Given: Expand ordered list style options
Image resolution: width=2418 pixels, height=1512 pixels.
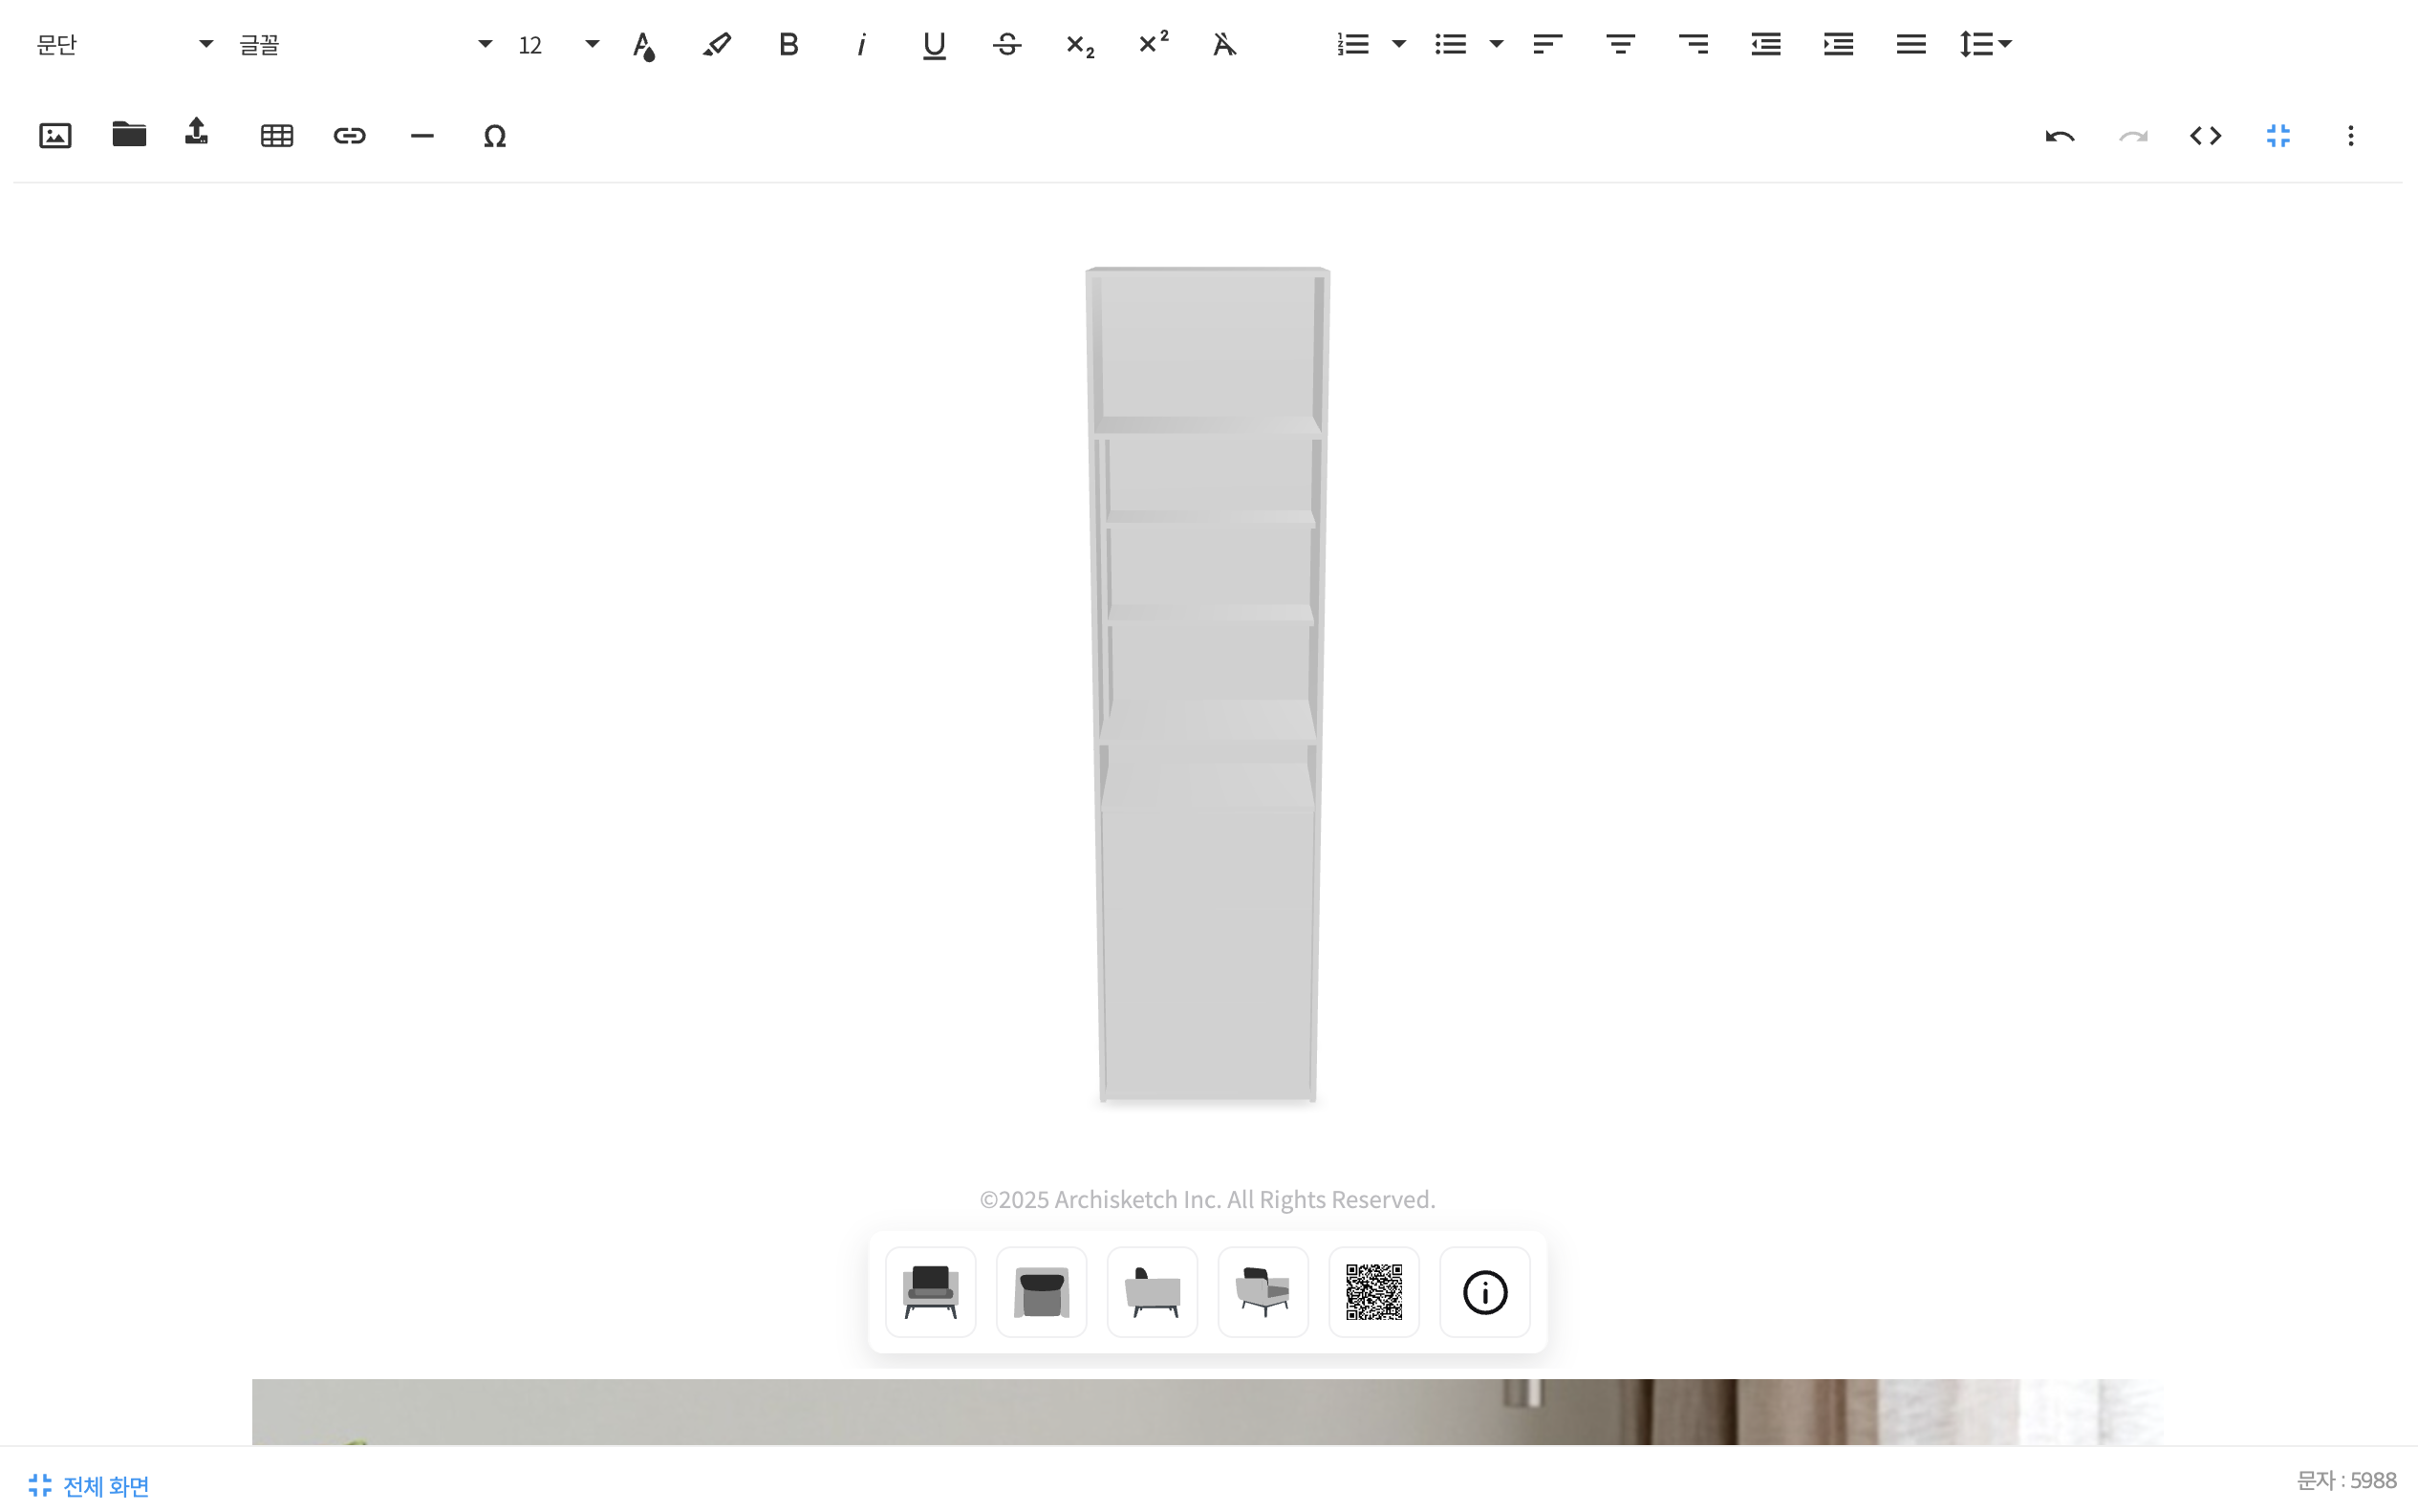Looking at the screenshot, I should click(x=1399, y=45).
